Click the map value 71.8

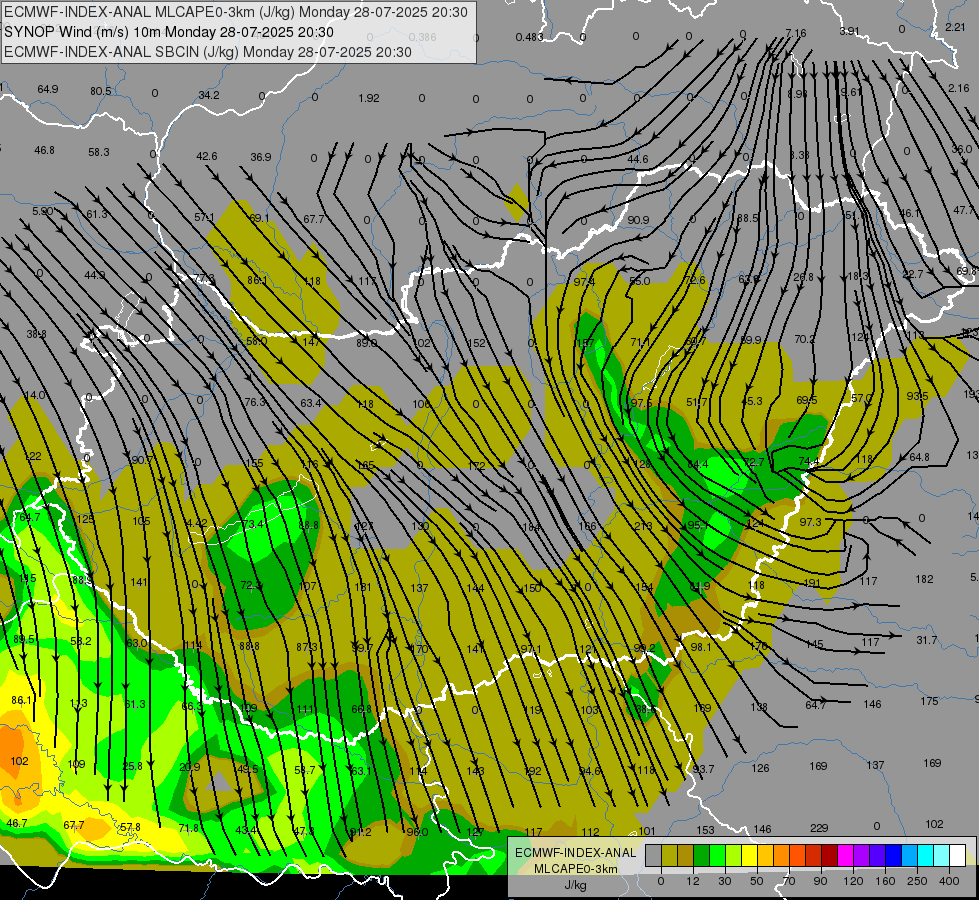coord(189,828)
